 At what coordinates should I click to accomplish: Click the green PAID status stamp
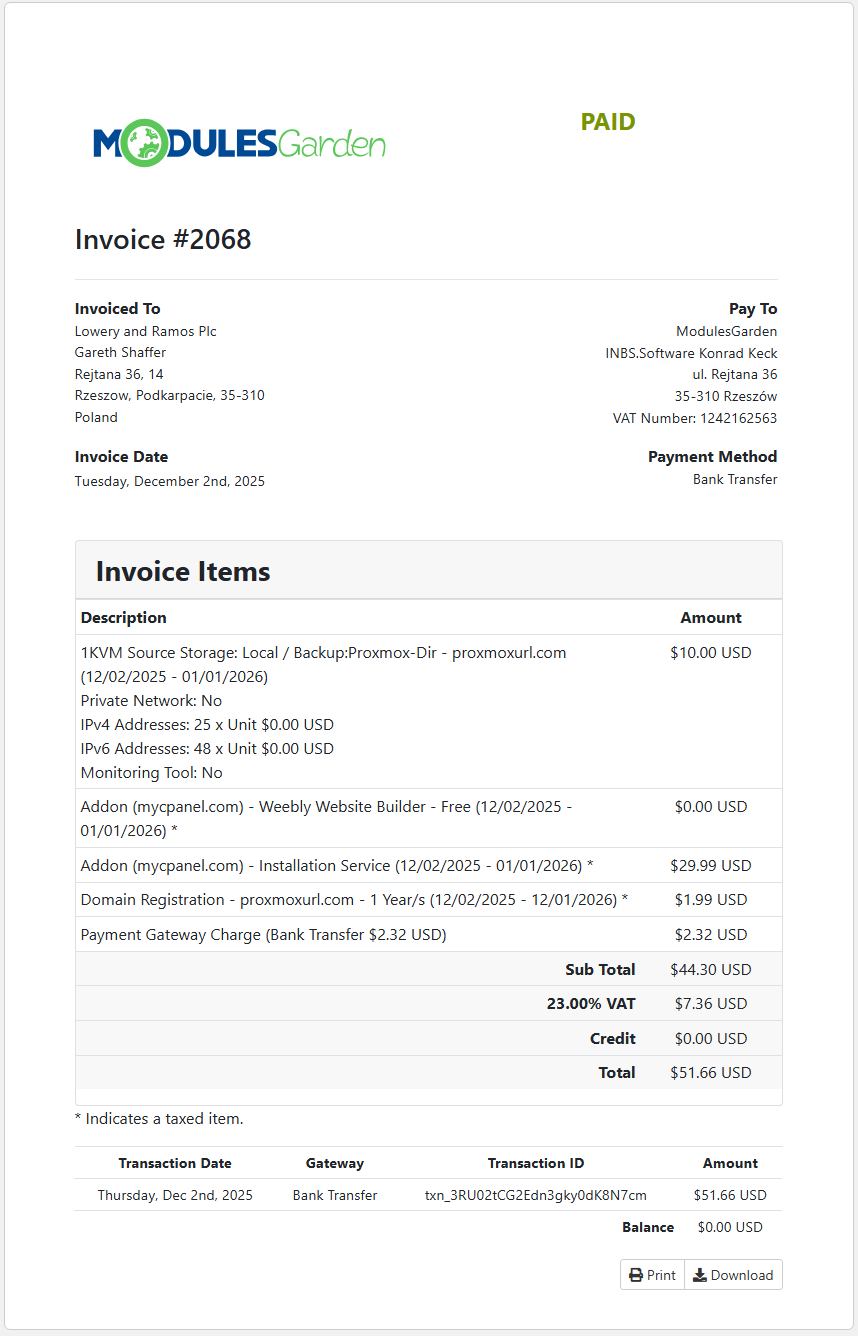608,121
